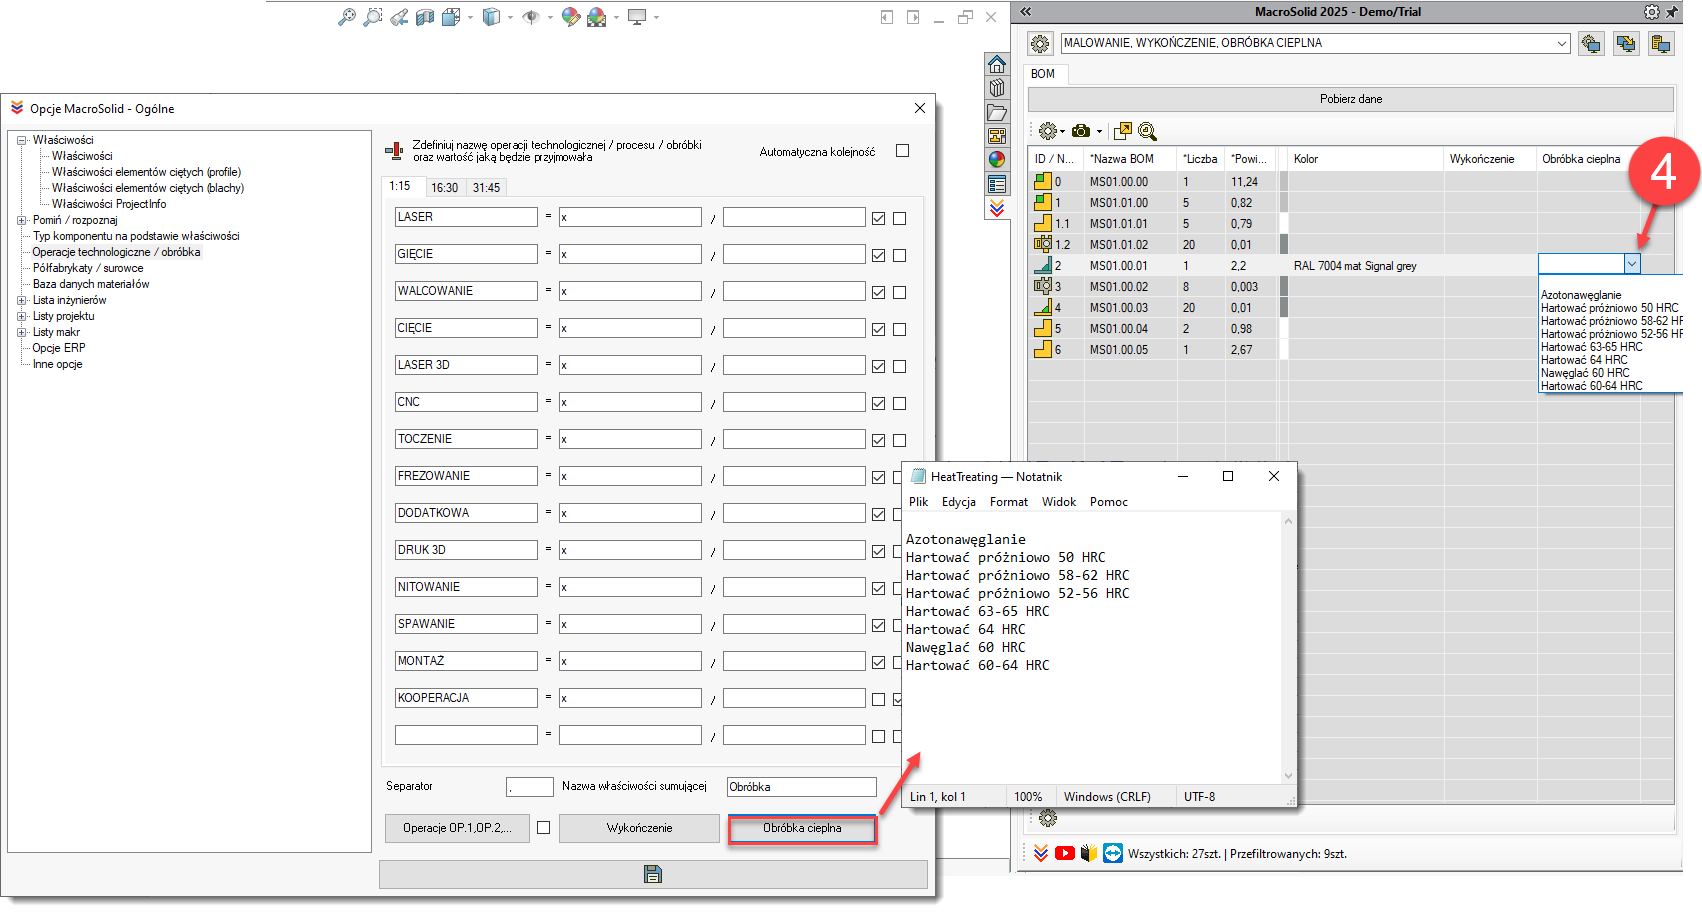Click the Apply Scene icon
This screenshot has height=912, width=1702.
(x=597, y=17)
